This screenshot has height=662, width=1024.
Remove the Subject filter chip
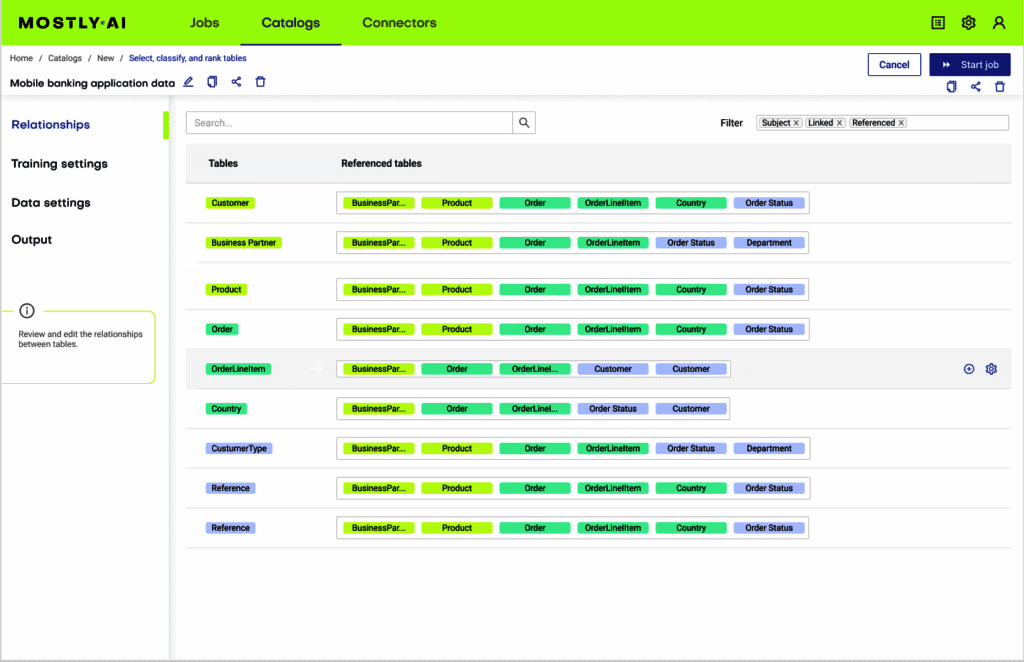tap(797, 123)
